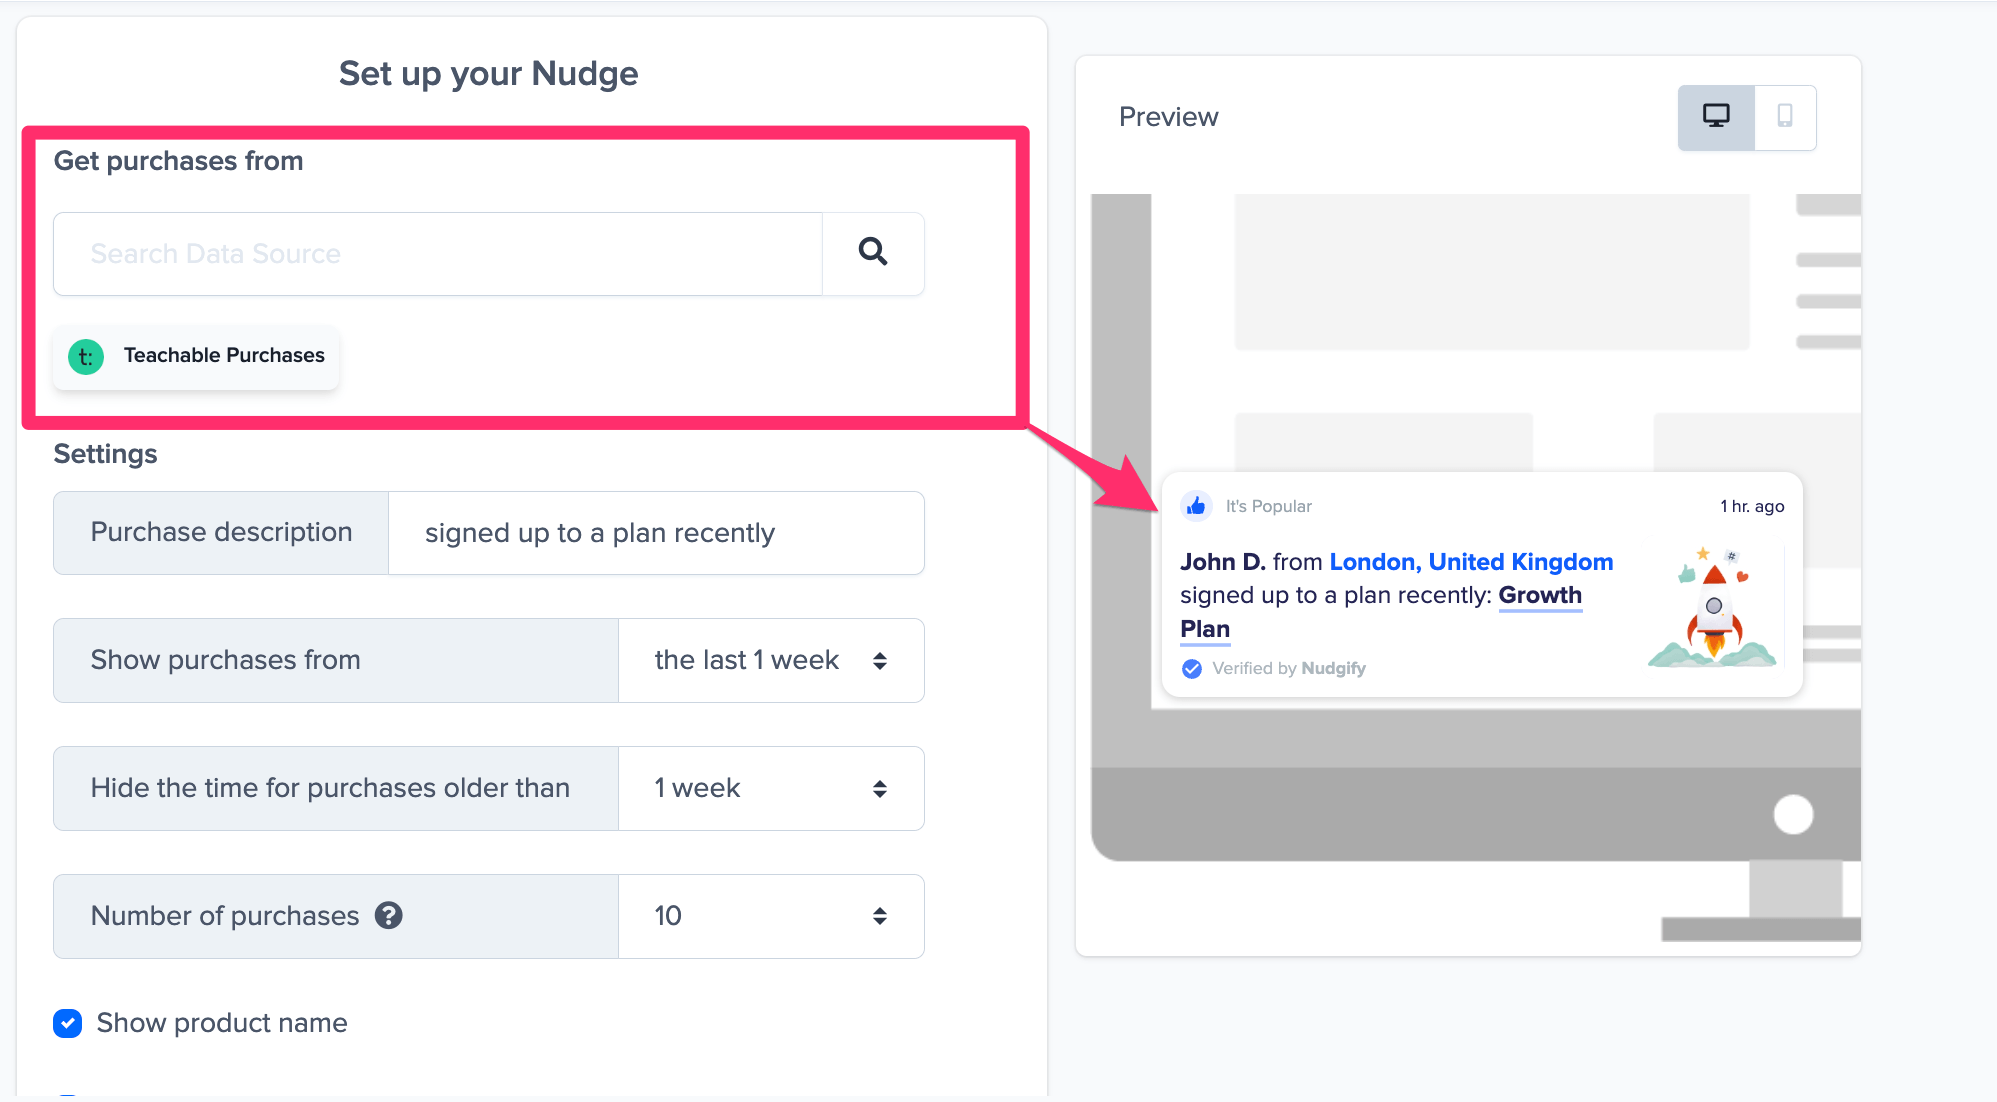The image size is (1997, 1102).
Task: Click the rocket illustration in notification
Action: point(1713,608)
